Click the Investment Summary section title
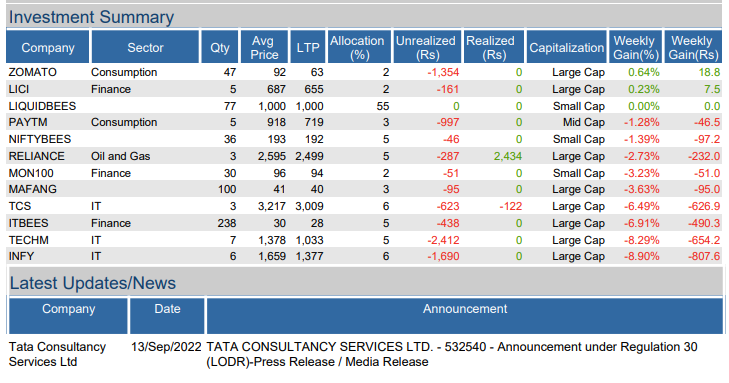729x383 pixels. click(x=91, y=17)
